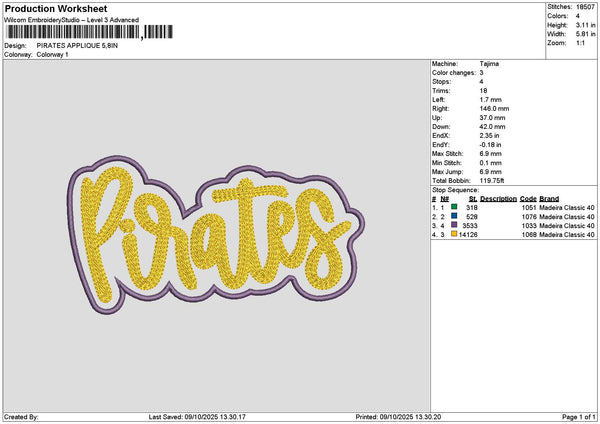Click the Machine value Tajima
Viewport: 600px width, 424px height.
point(489,64)
